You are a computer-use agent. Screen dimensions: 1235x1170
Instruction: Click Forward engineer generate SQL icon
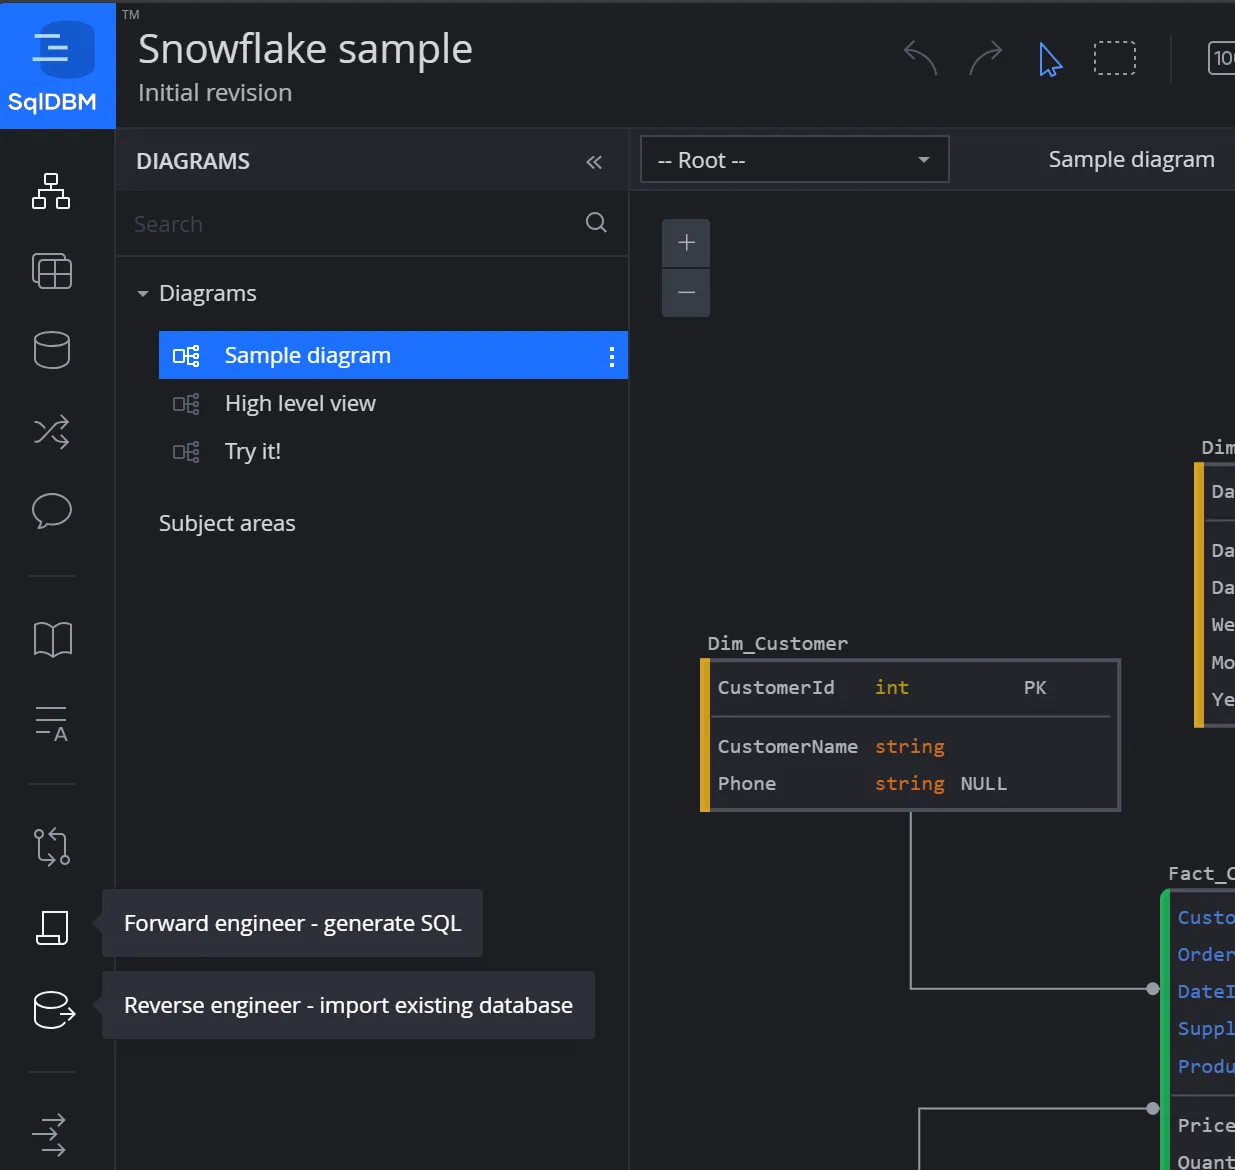pyautogui.click(x=52, y=927)
